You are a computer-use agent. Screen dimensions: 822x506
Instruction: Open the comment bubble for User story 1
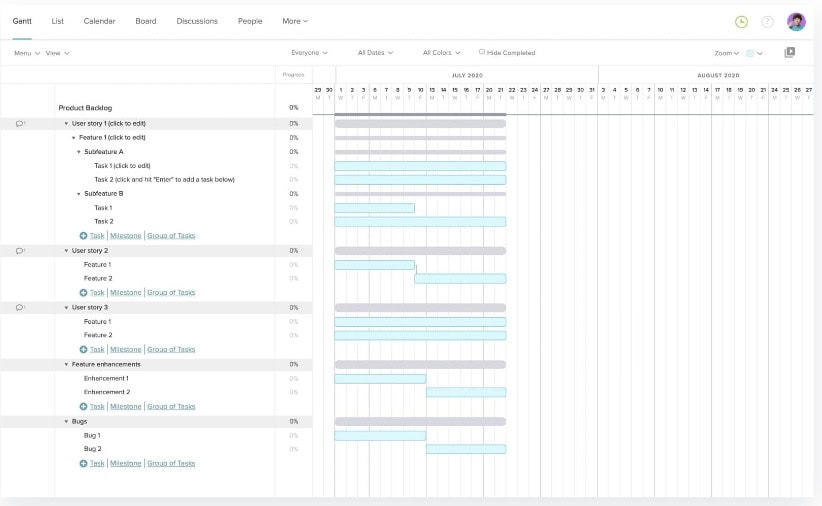(20, 123)
